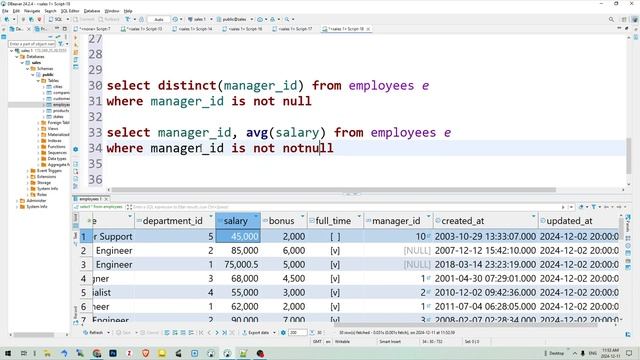640x360 pixels.
Task: Collapse the Databases tree node
Action: click(x=17, y=57)
